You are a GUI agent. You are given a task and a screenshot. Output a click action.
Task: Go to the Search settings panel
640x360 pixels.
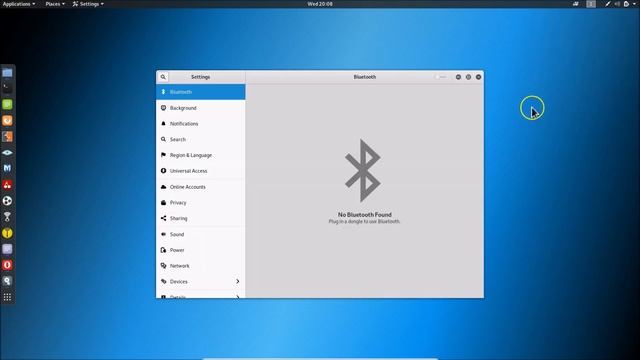coord(200,139)
